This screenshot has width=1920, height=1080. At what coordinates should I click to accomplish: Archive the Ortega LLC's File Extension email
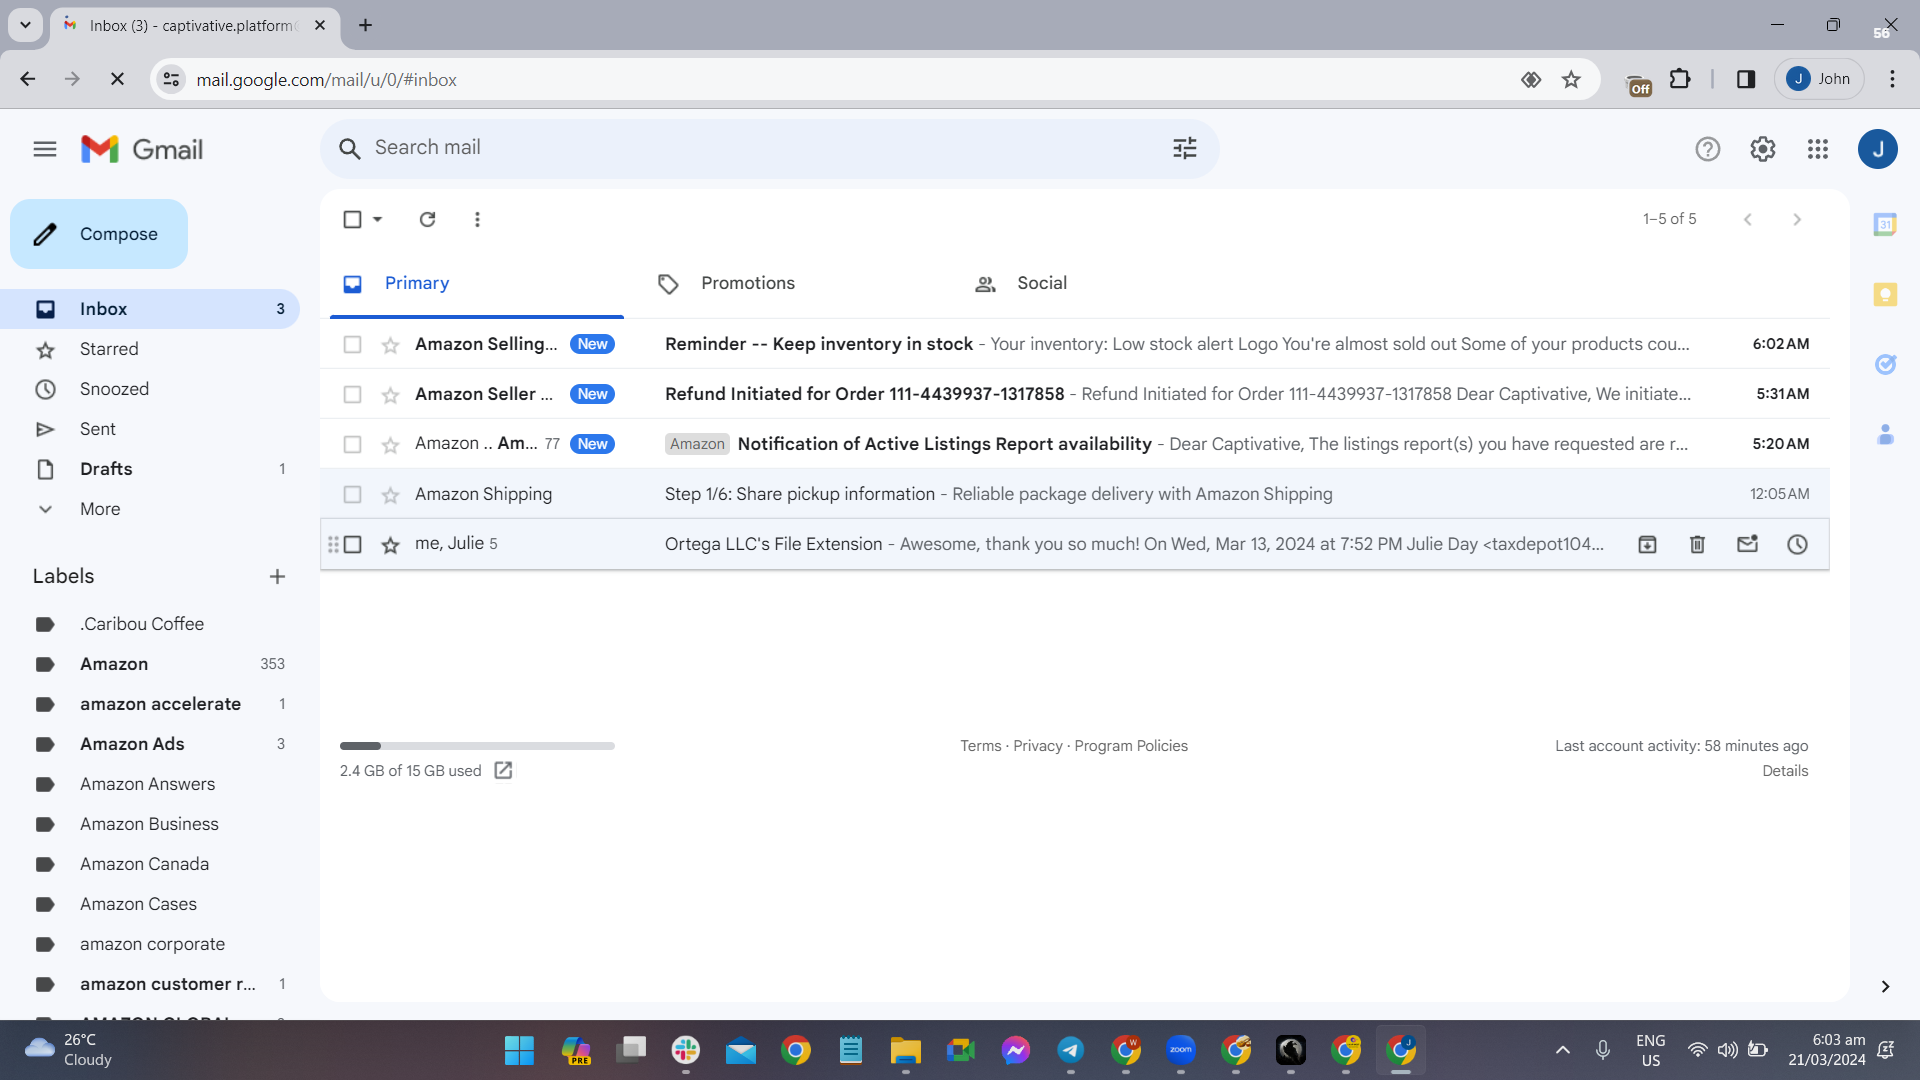click(x=1647, y=544)
